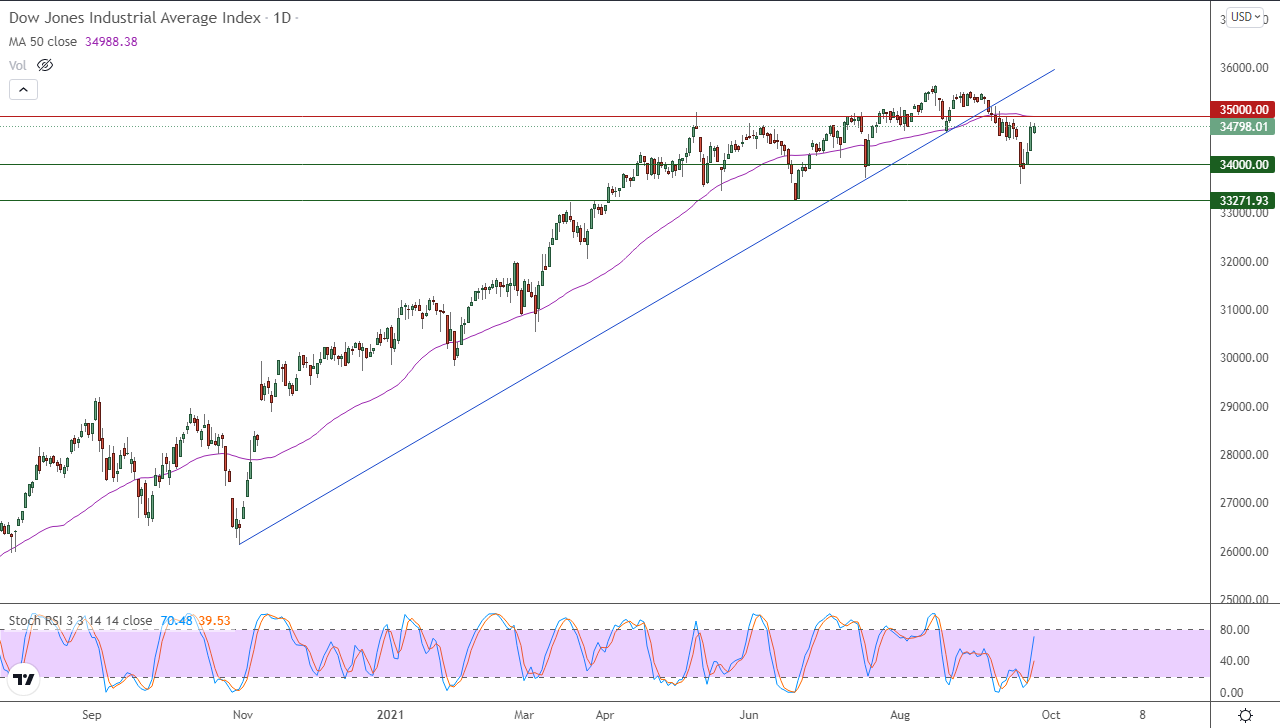The width and height of the screenshot is (1280, 728).
Task: Click the green 33271.93 price label
Action: [1242, 201]
